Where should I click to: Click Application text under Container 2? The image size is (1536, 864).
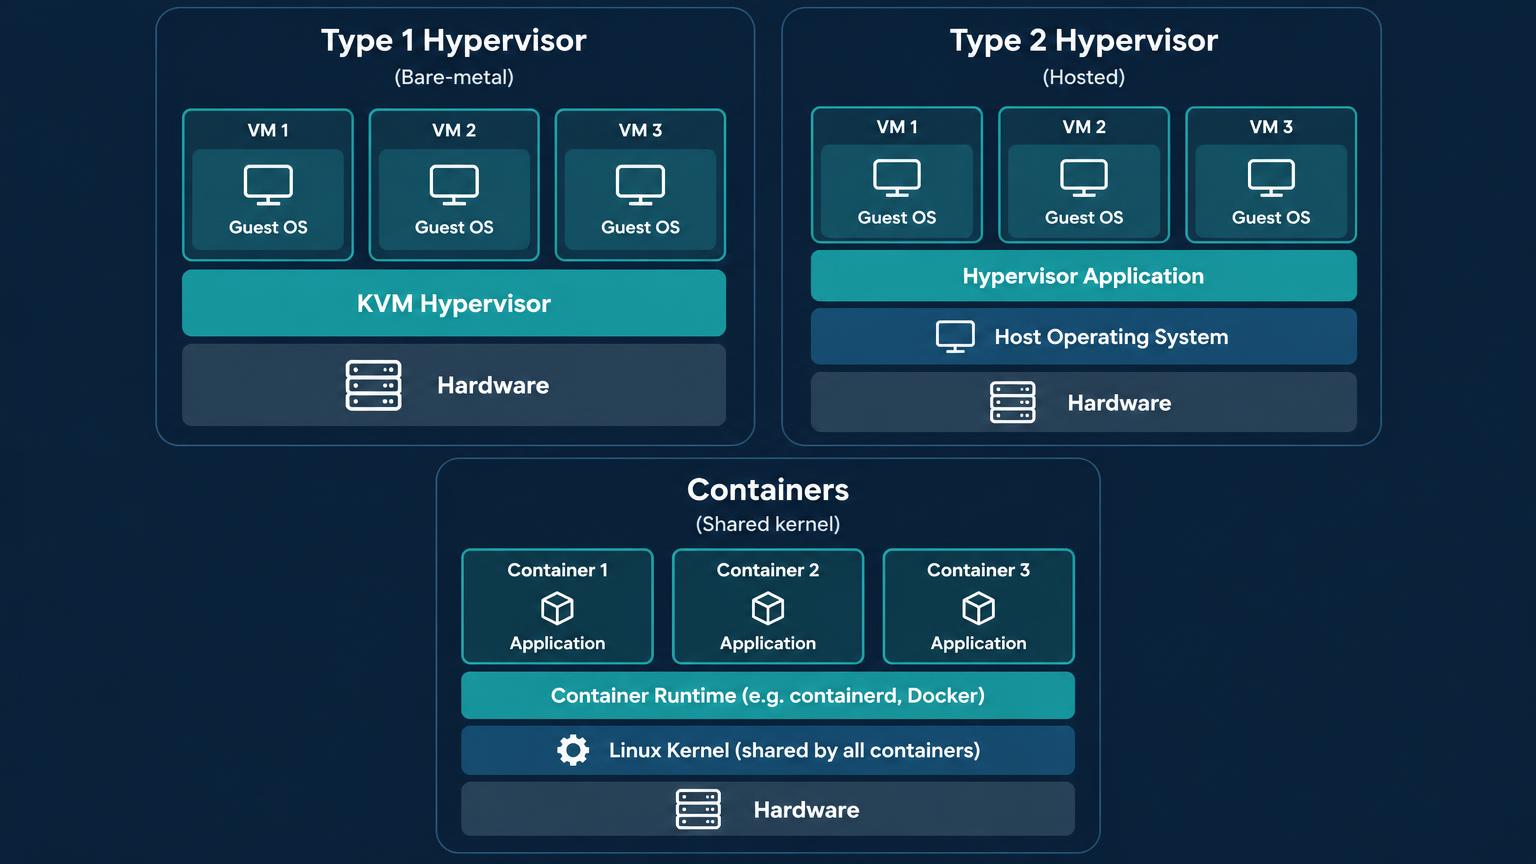pos(768,643)
